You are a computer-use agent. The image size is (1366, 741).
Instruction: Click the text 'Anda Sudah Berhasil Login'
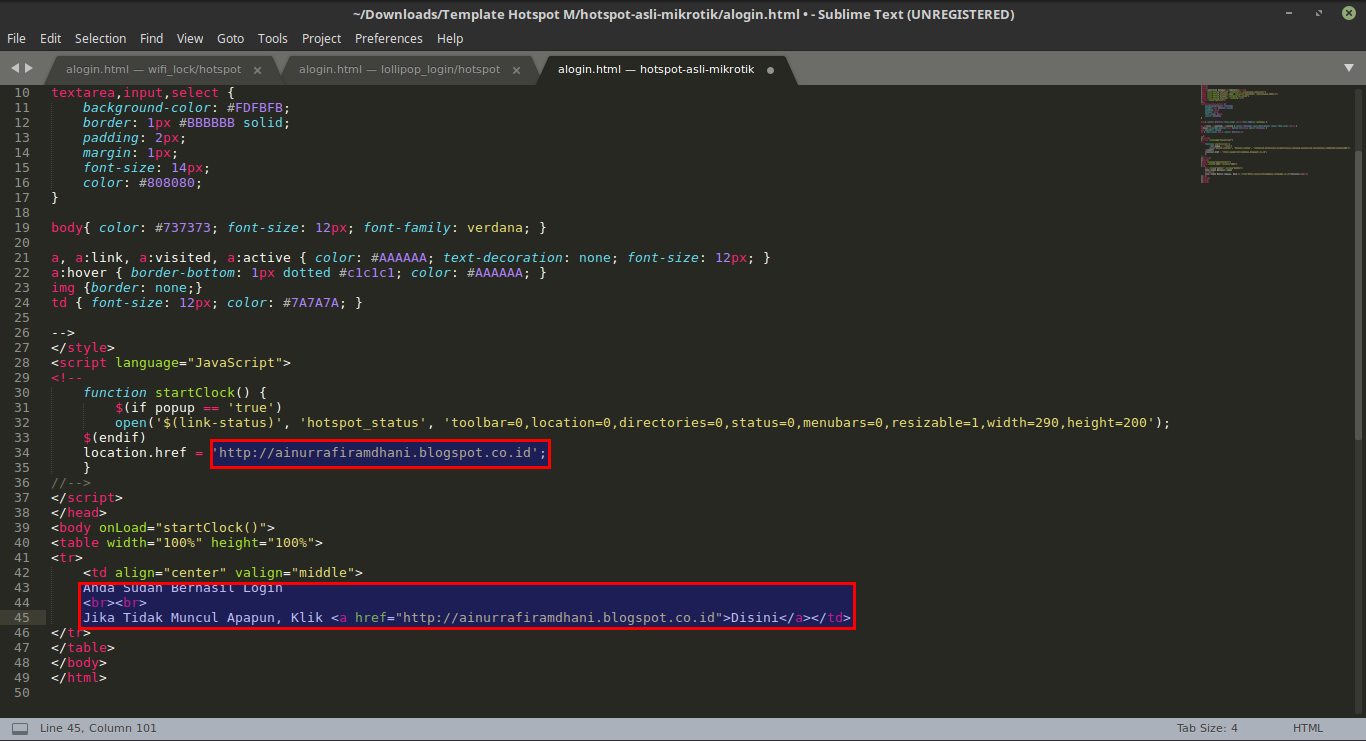click(183, 588)
